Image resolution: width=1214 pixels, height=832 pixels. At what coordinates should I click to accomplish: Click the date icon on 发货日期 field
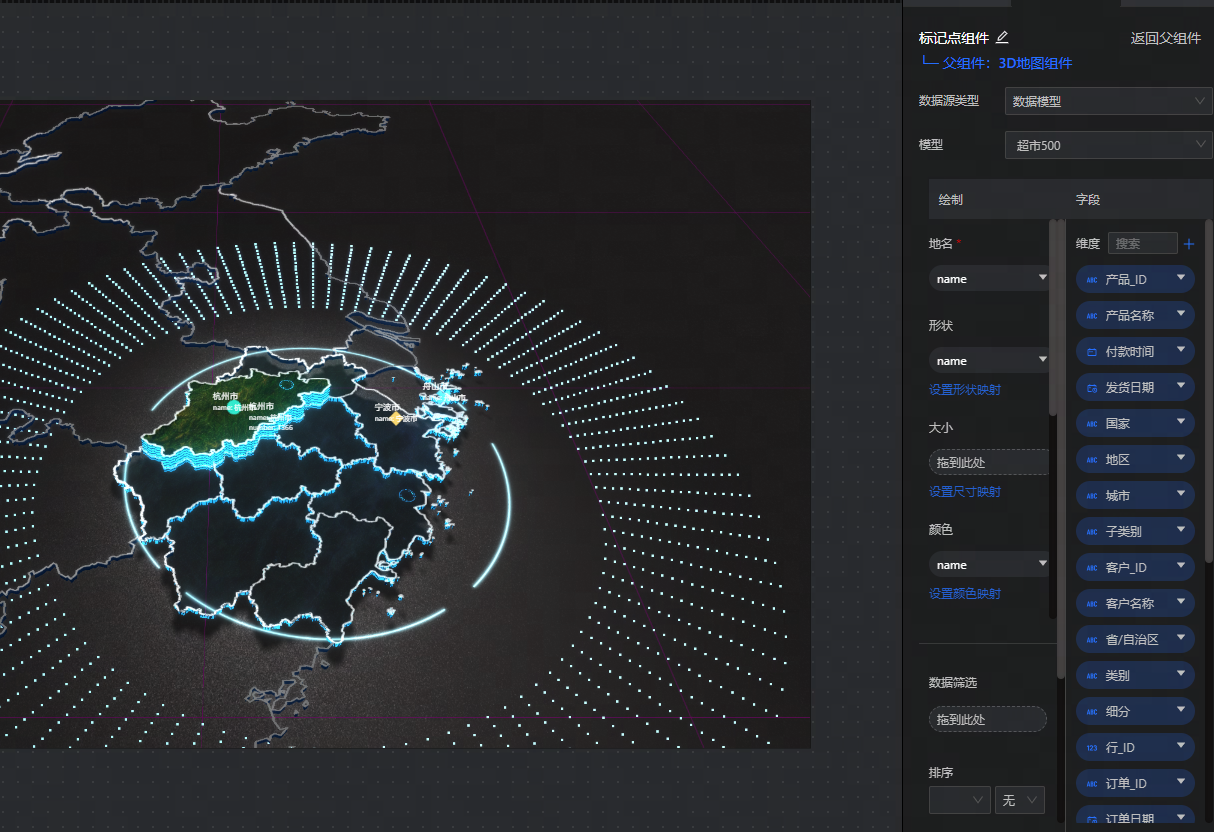(1091, 388)
